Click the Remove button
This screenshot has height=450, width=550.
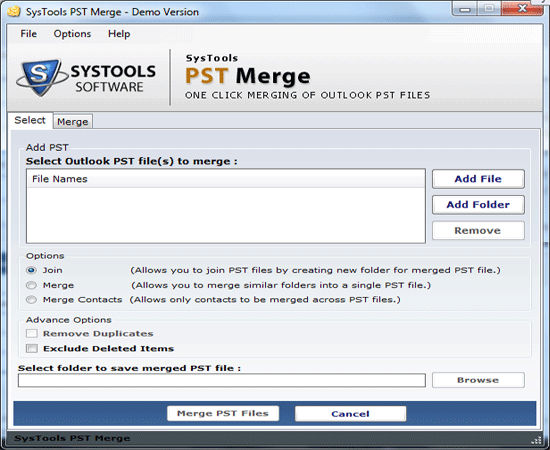point(478,230)
